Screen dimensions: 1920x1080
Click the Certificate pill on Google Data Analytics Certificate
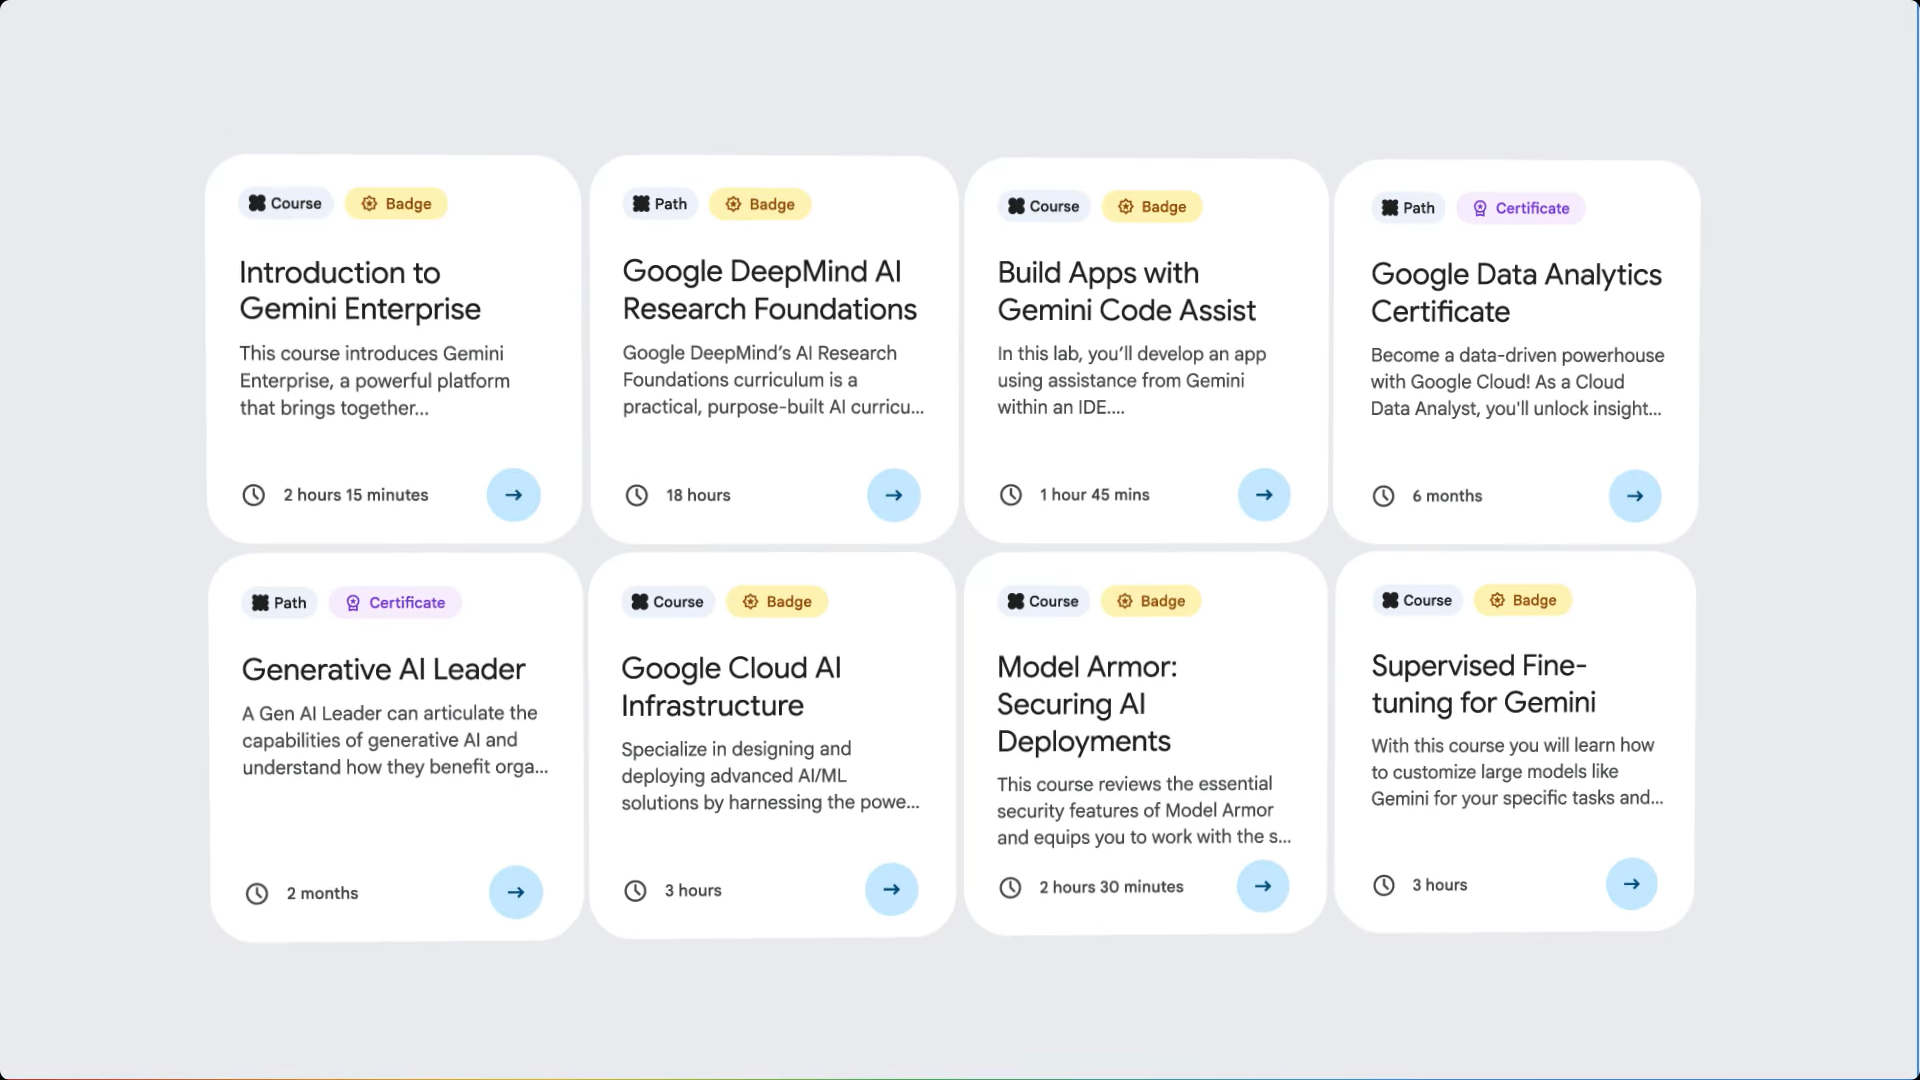pos(1520,208)
